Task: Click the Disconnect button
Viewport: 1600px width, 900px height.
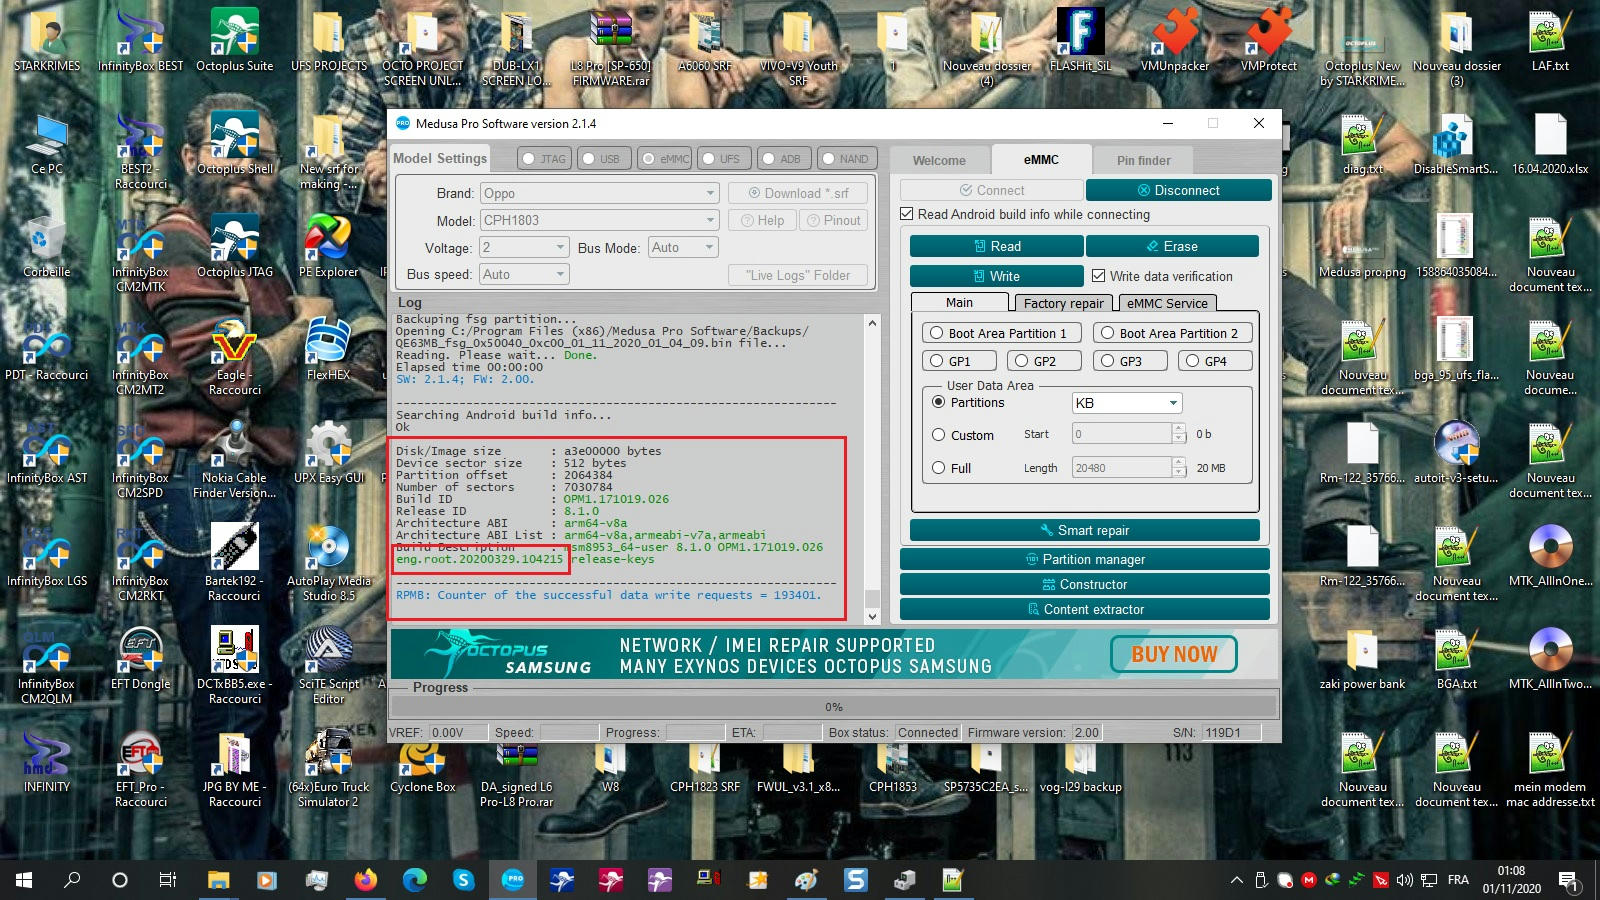Action: [x=1180, y=190]
